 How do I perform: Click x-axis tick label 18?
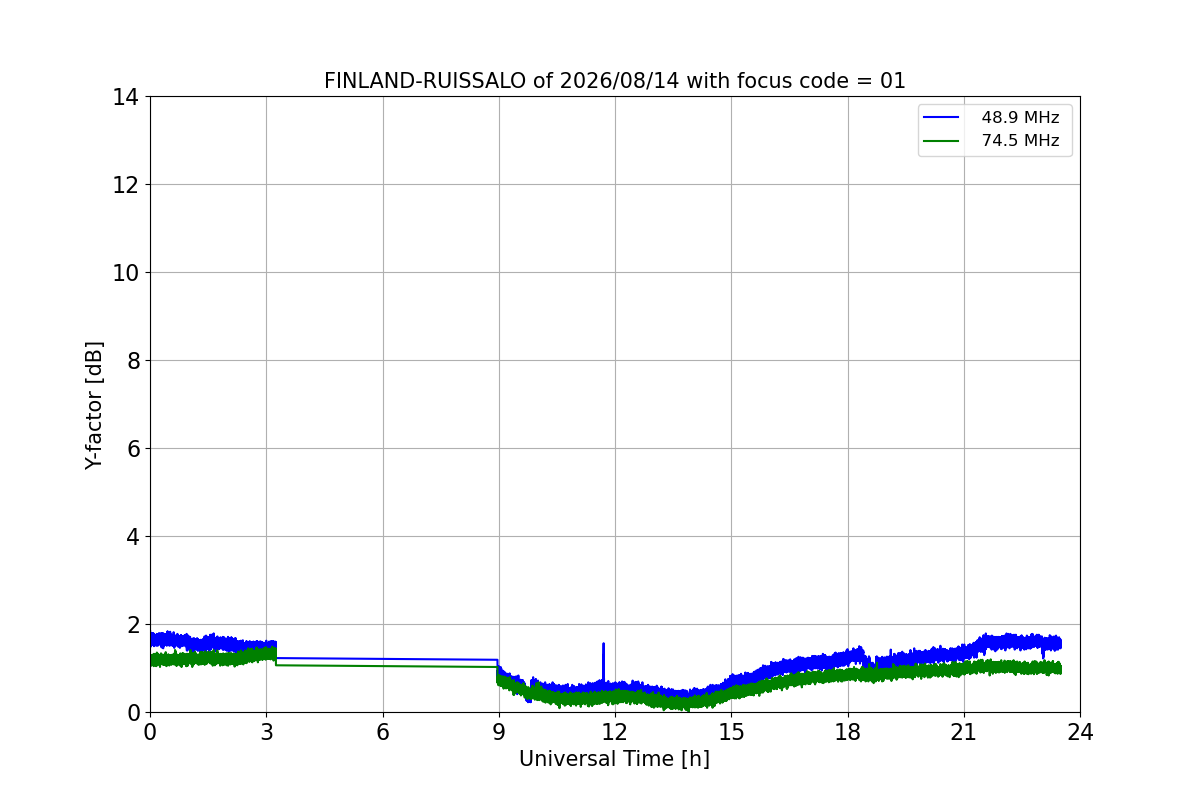(848, 732)
